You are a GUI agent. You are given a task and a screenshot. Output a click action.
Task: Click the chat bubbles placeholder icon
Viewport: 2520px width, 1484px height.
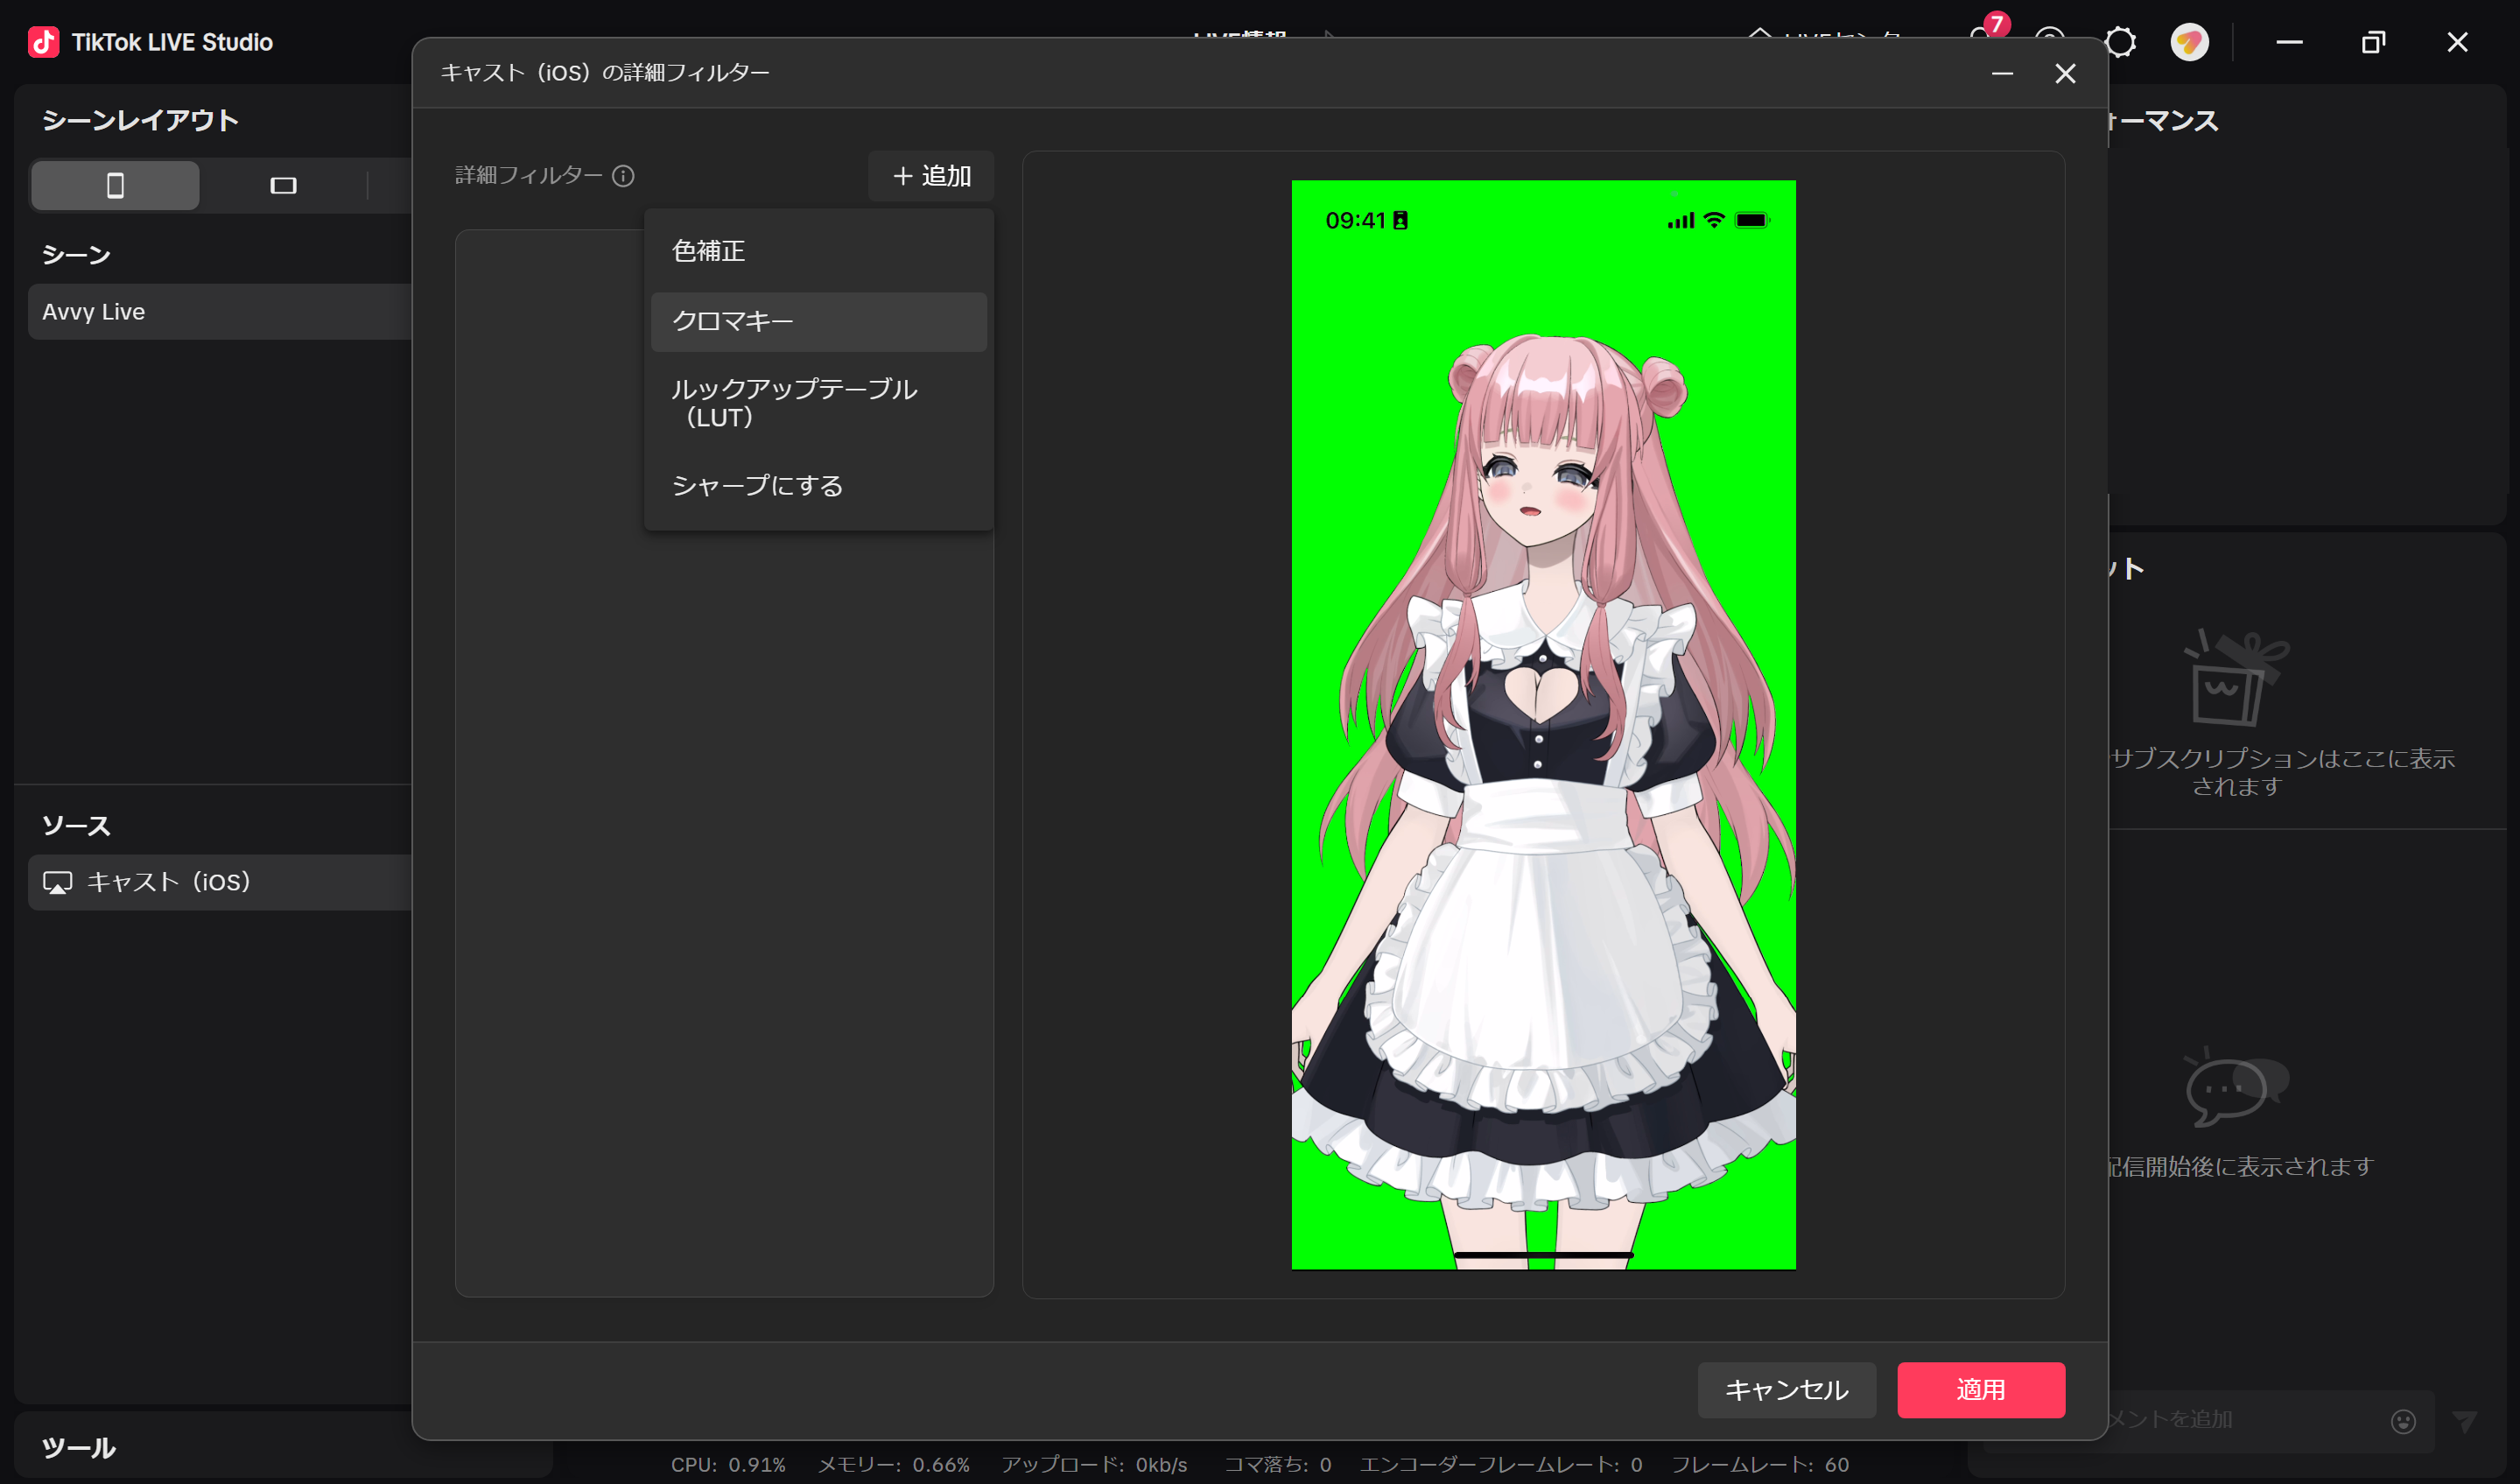click(2236, 1088)
